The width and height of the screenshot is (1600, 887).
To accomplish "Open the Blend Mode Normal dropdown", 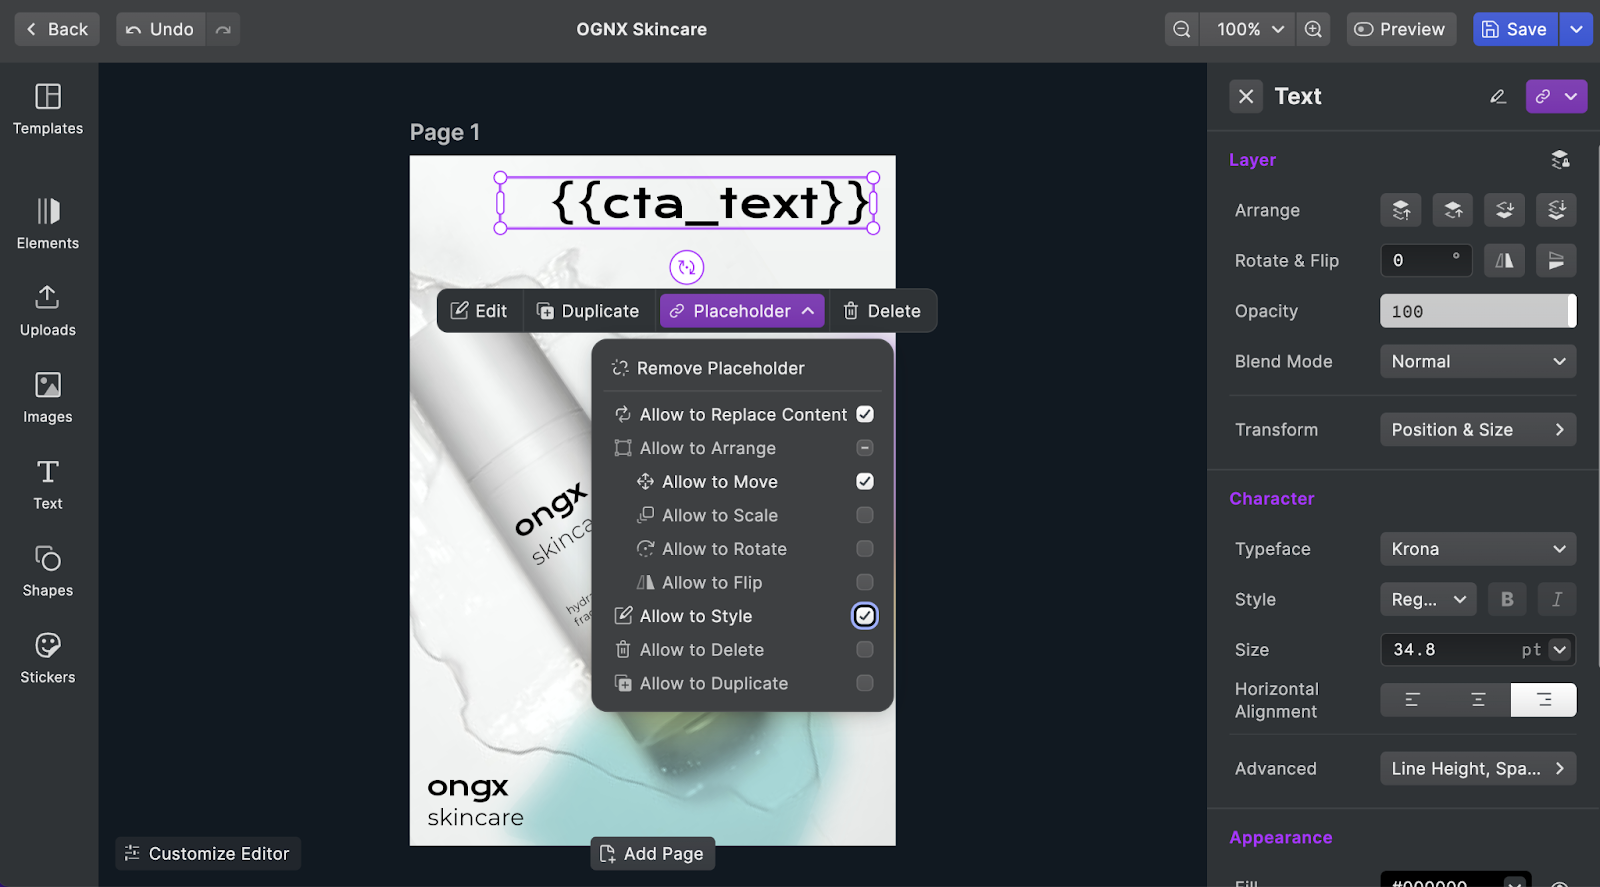I will pos(1478,361).
